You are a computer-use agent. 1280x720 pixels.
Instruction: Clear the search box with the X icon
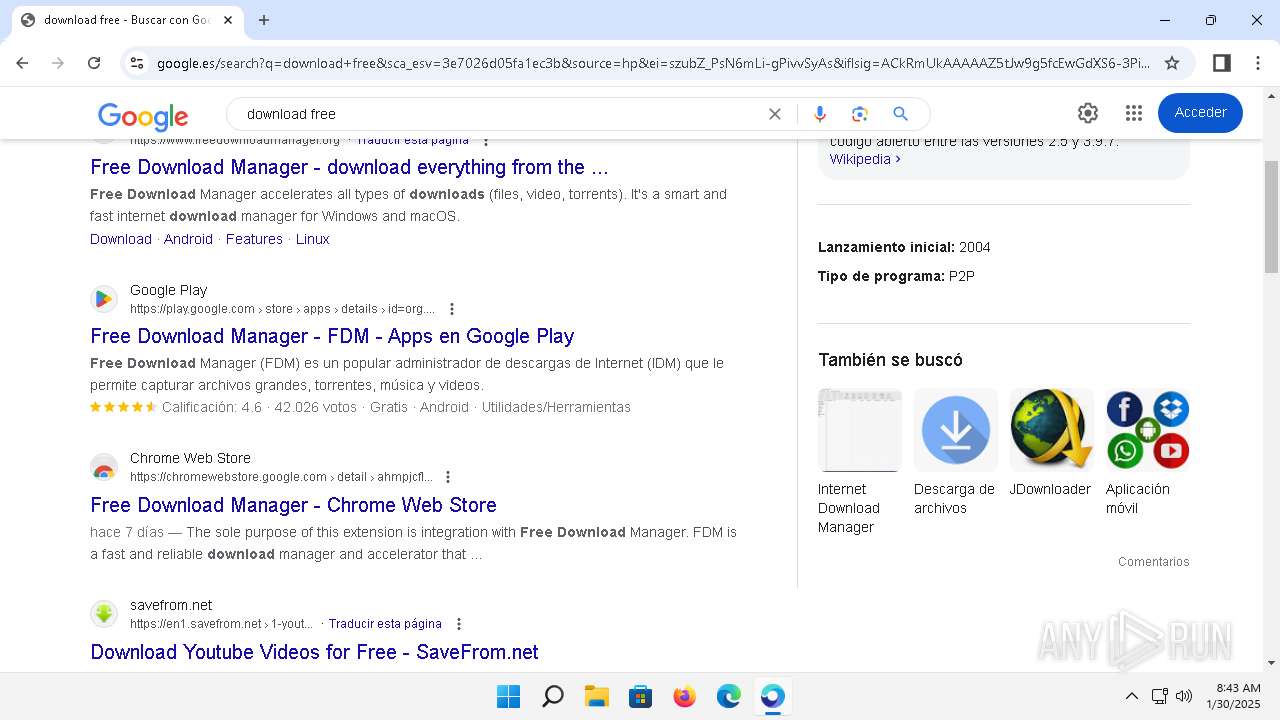775,114
